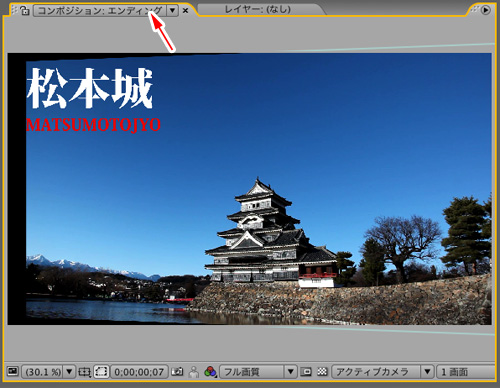The width and height of the screenshot is (500, 388).
Task: Toggle the transparency grid checkerboard icon
Action: tap(322, 371)
